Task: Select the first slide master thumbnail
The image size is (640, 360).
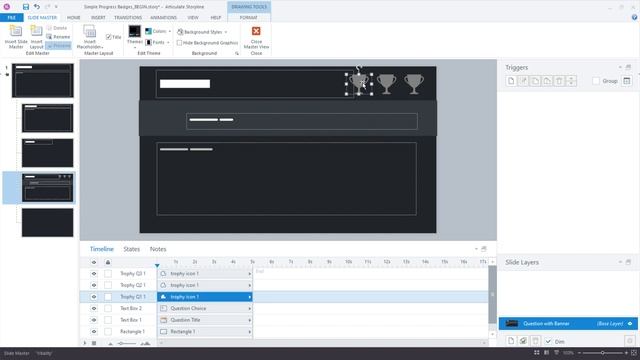Action: 42,80
